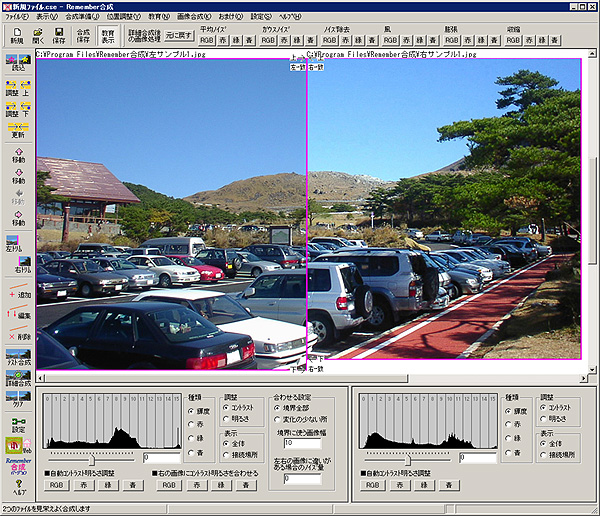Click the 詳細合成 (detailed composite) icon
Image resolution: width=600 pixels, height=516 pixels.
18,378
